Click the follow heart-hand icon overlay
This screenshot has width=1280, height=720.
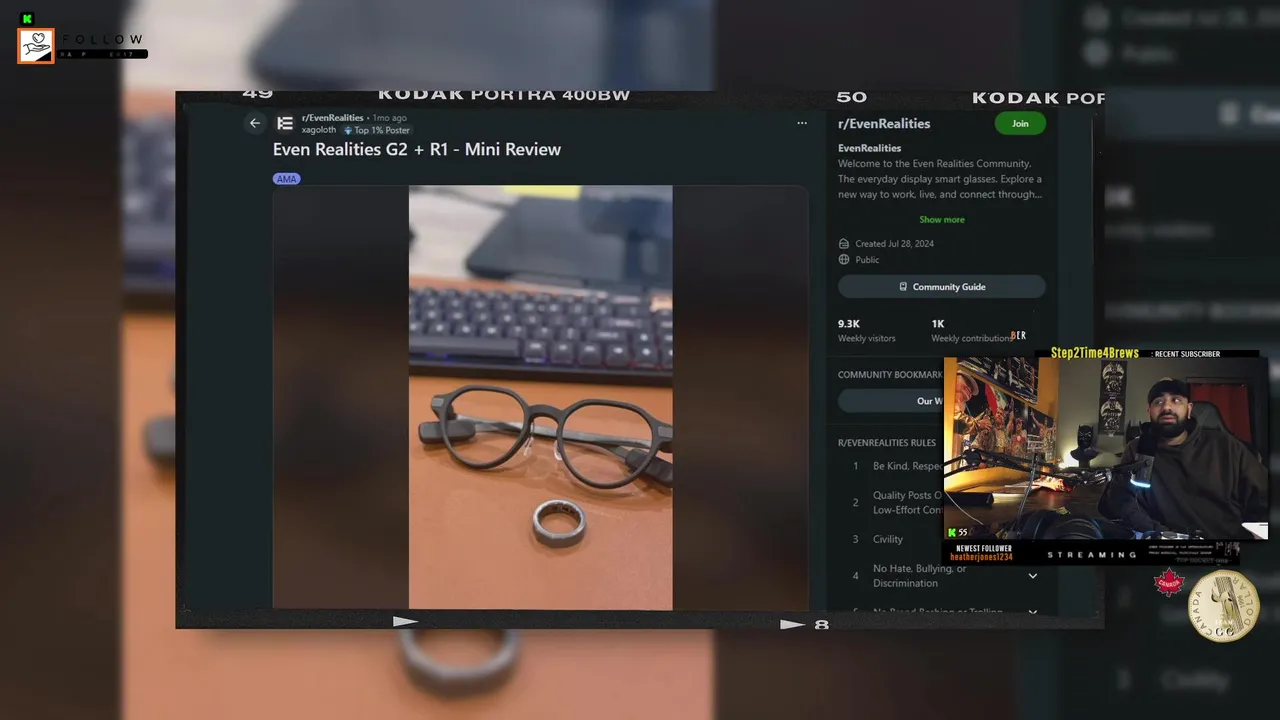coord(36,46)
